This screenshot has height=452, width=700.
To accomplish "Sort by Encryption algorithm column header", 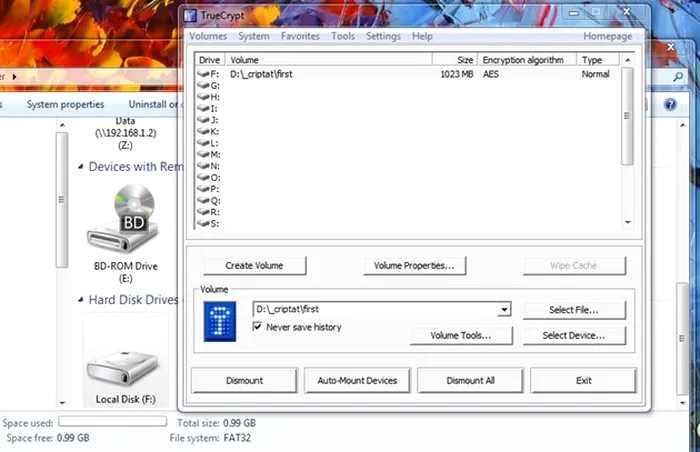I will tap(527, 60).
